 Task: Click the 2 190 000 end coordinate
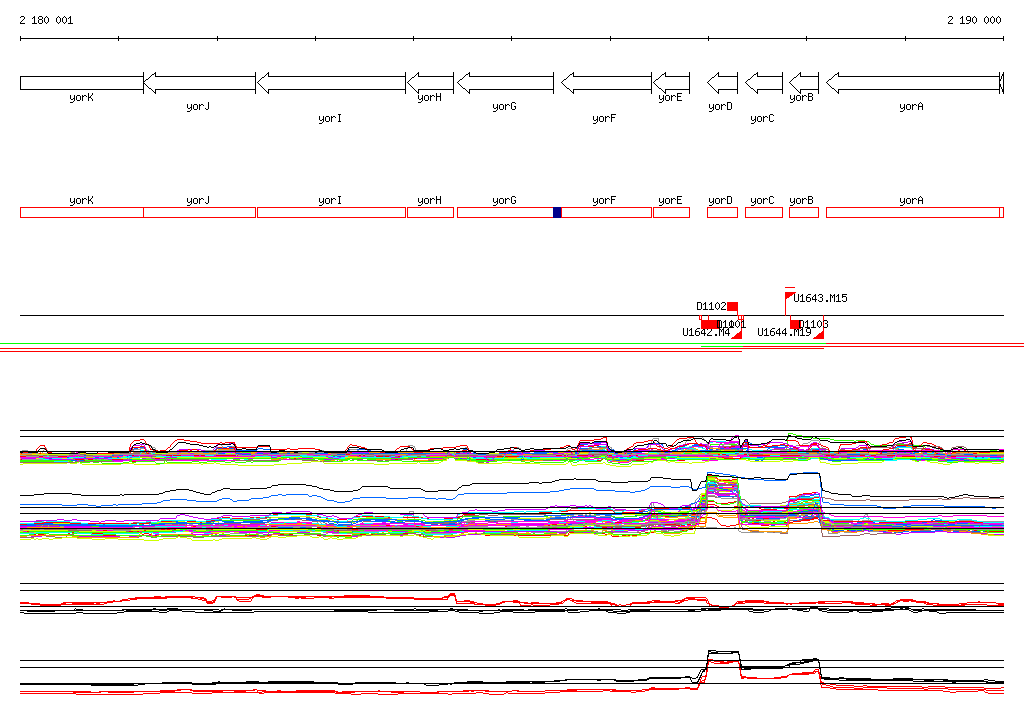point(974,20)
